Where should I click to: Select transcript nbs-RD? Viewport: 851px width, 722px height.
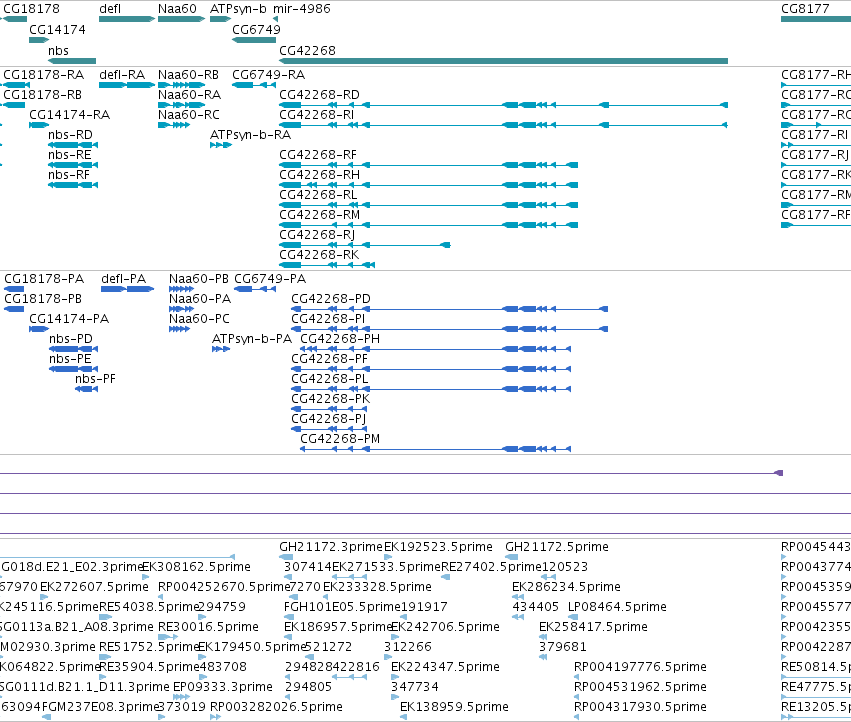click(x=73, y=145)
